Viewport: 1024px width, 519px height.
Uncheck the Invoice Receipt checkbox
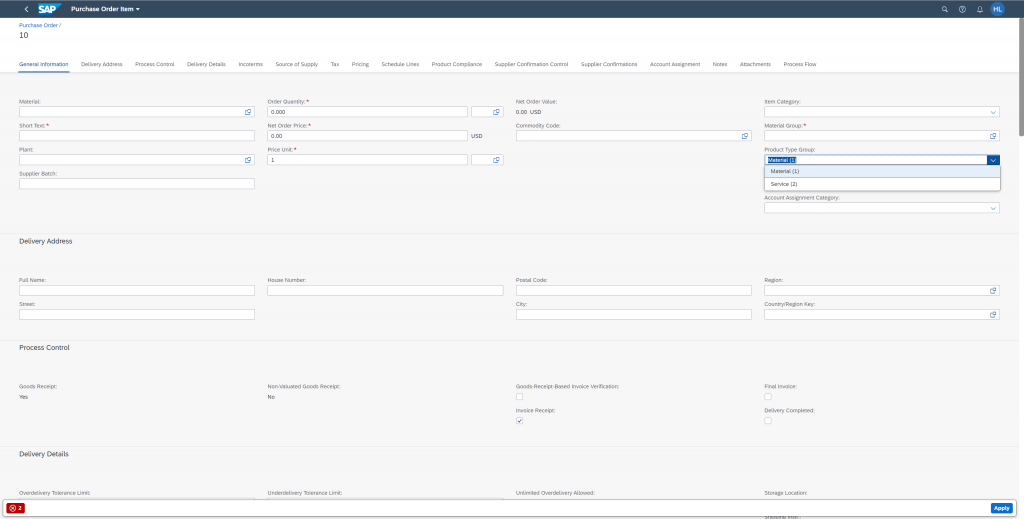pyautogui.click(x=520, y=421)
